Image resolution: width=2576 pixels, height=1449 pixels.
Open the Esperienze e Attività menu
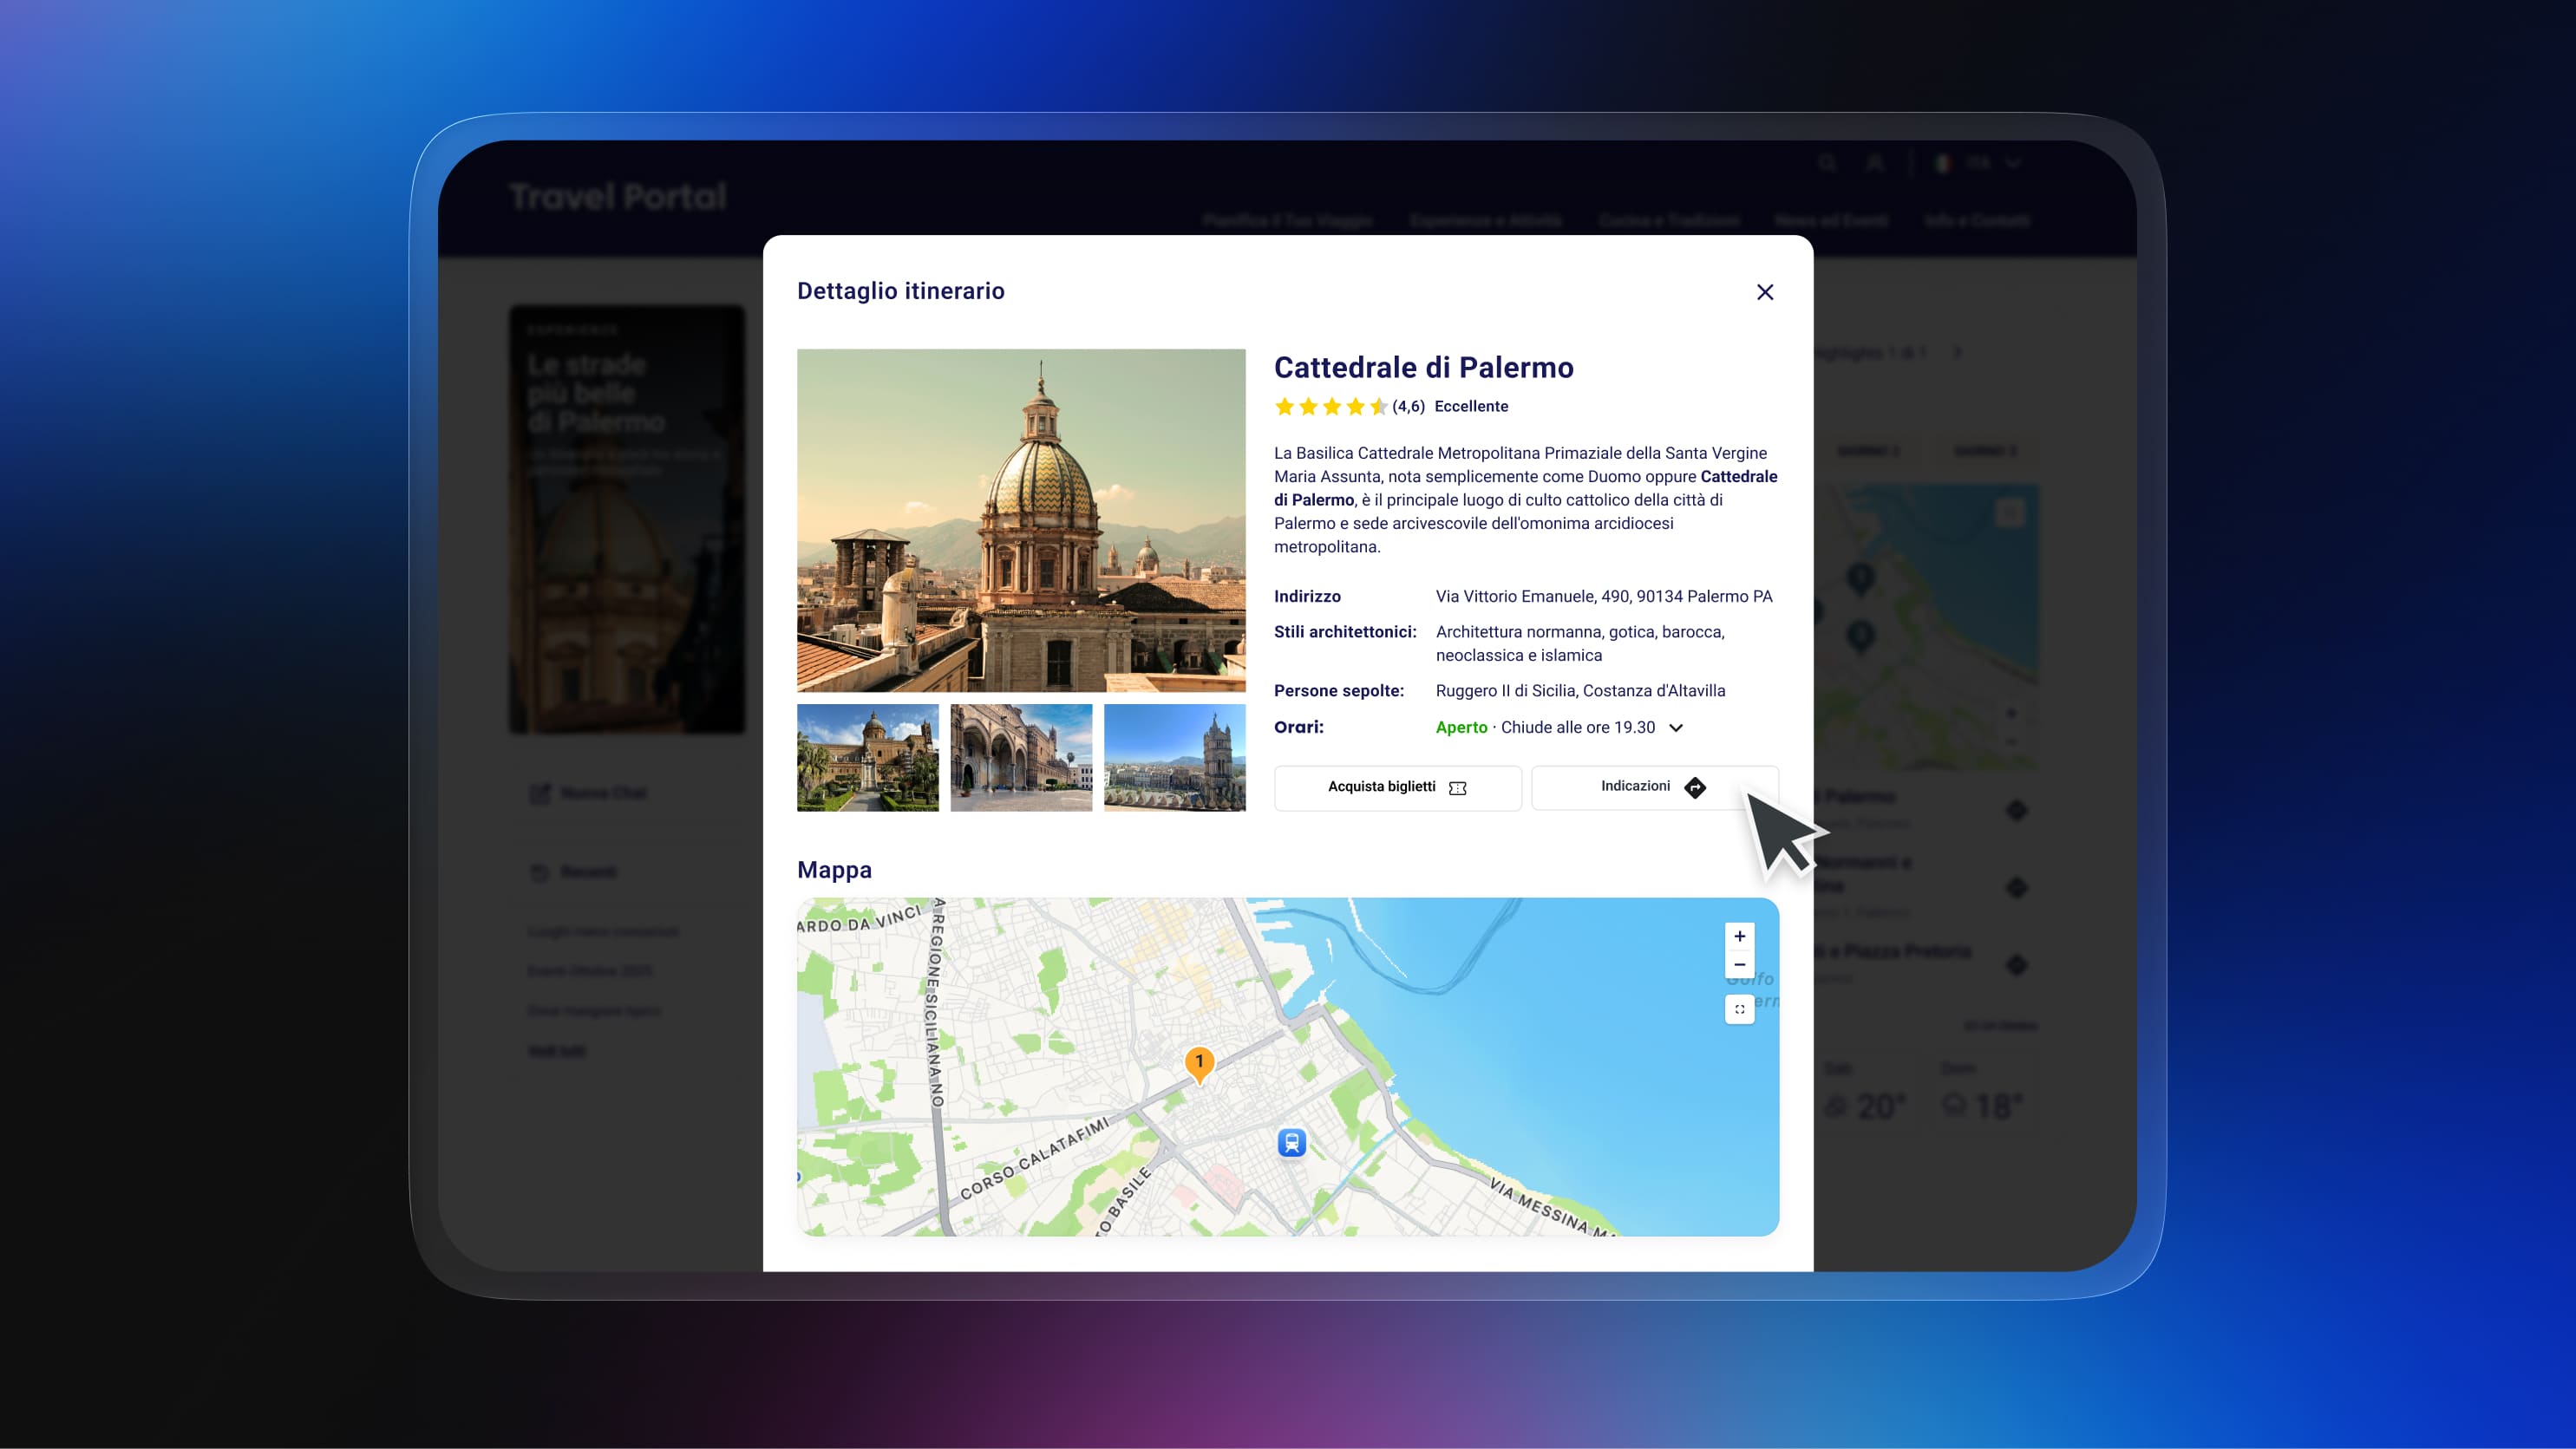tap(1485, 220)
